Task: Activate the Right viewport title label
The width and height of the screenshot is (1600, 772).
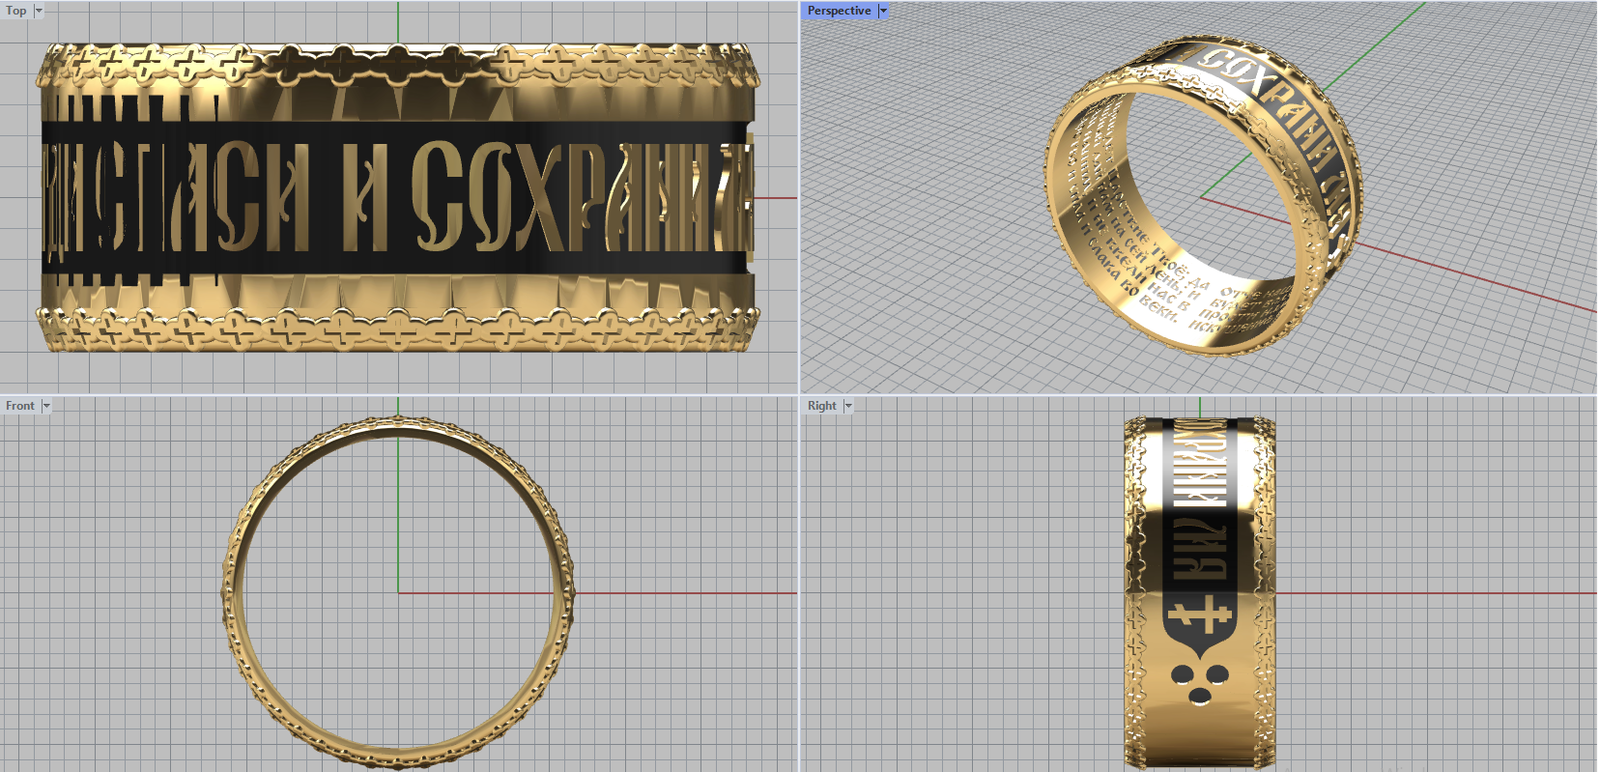Action: (822, 406)
